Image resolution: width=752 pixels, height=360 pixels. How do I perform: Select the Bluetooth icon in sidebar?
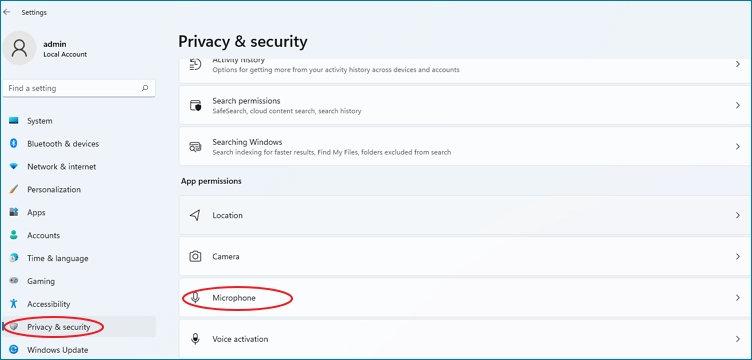click(13, 143)
